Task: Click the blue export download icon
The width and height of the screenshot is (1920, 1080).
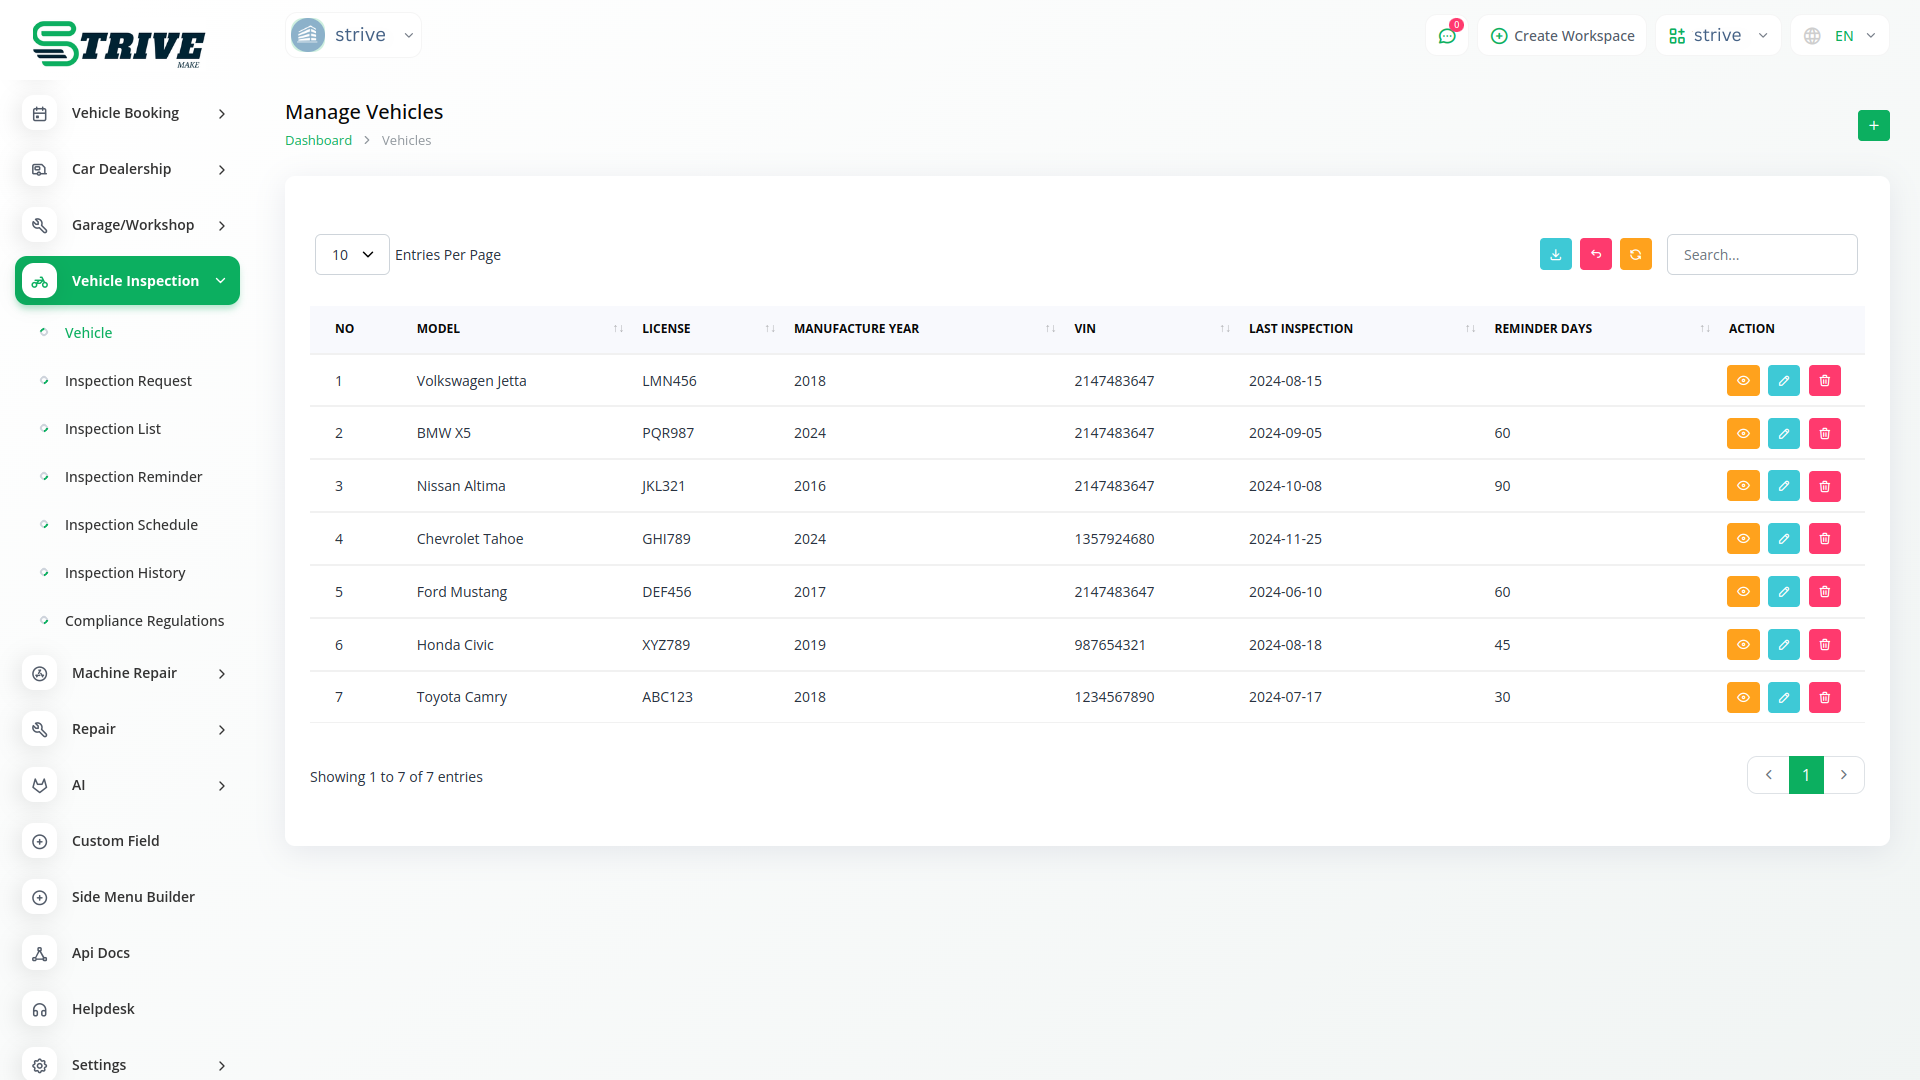Action: (1555, 255)
